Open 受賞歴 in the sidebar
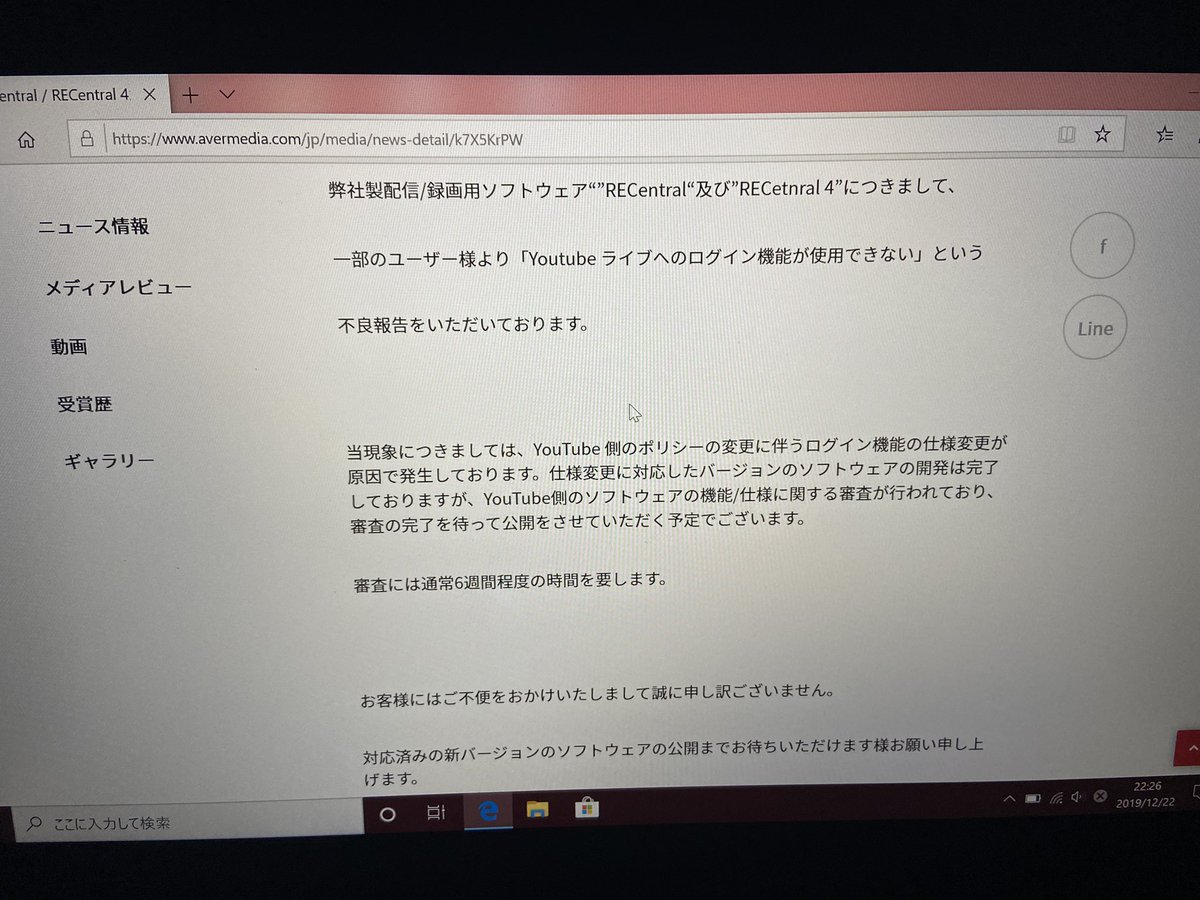The image size is (1200, 900). pyautogui.click(x=85, y=404)
